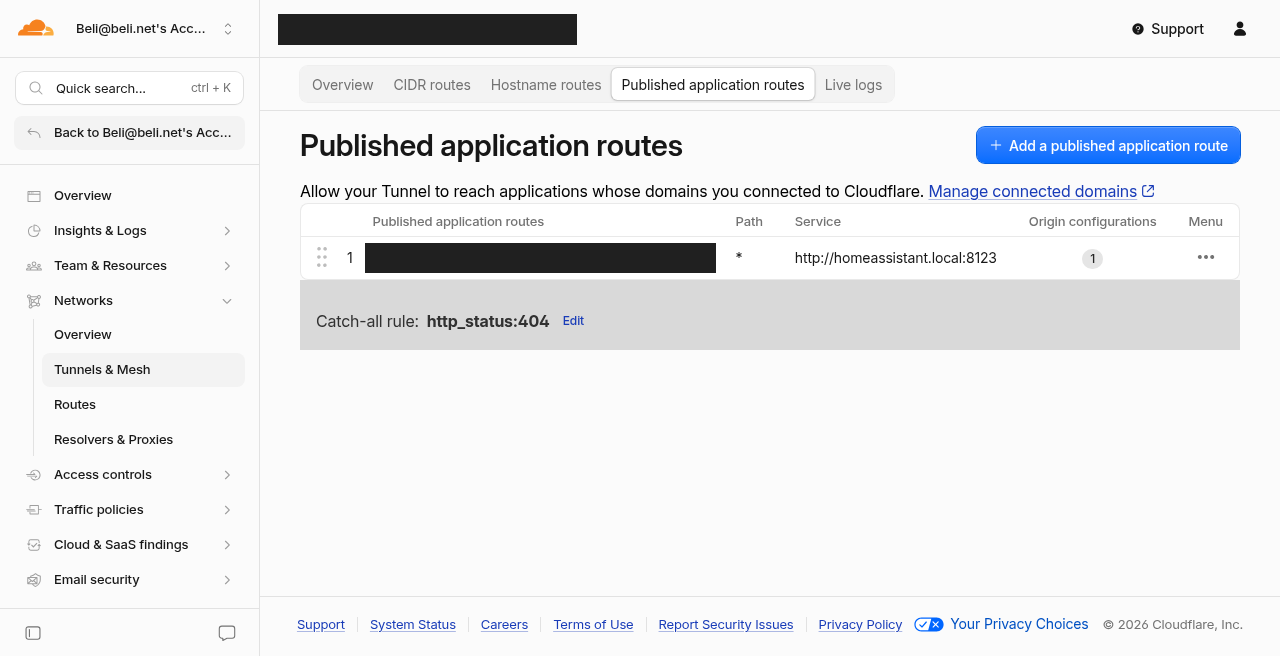The image size is (1280, 656).
Task: Open Terms of Use footer link
Action: tap(593, 625)
